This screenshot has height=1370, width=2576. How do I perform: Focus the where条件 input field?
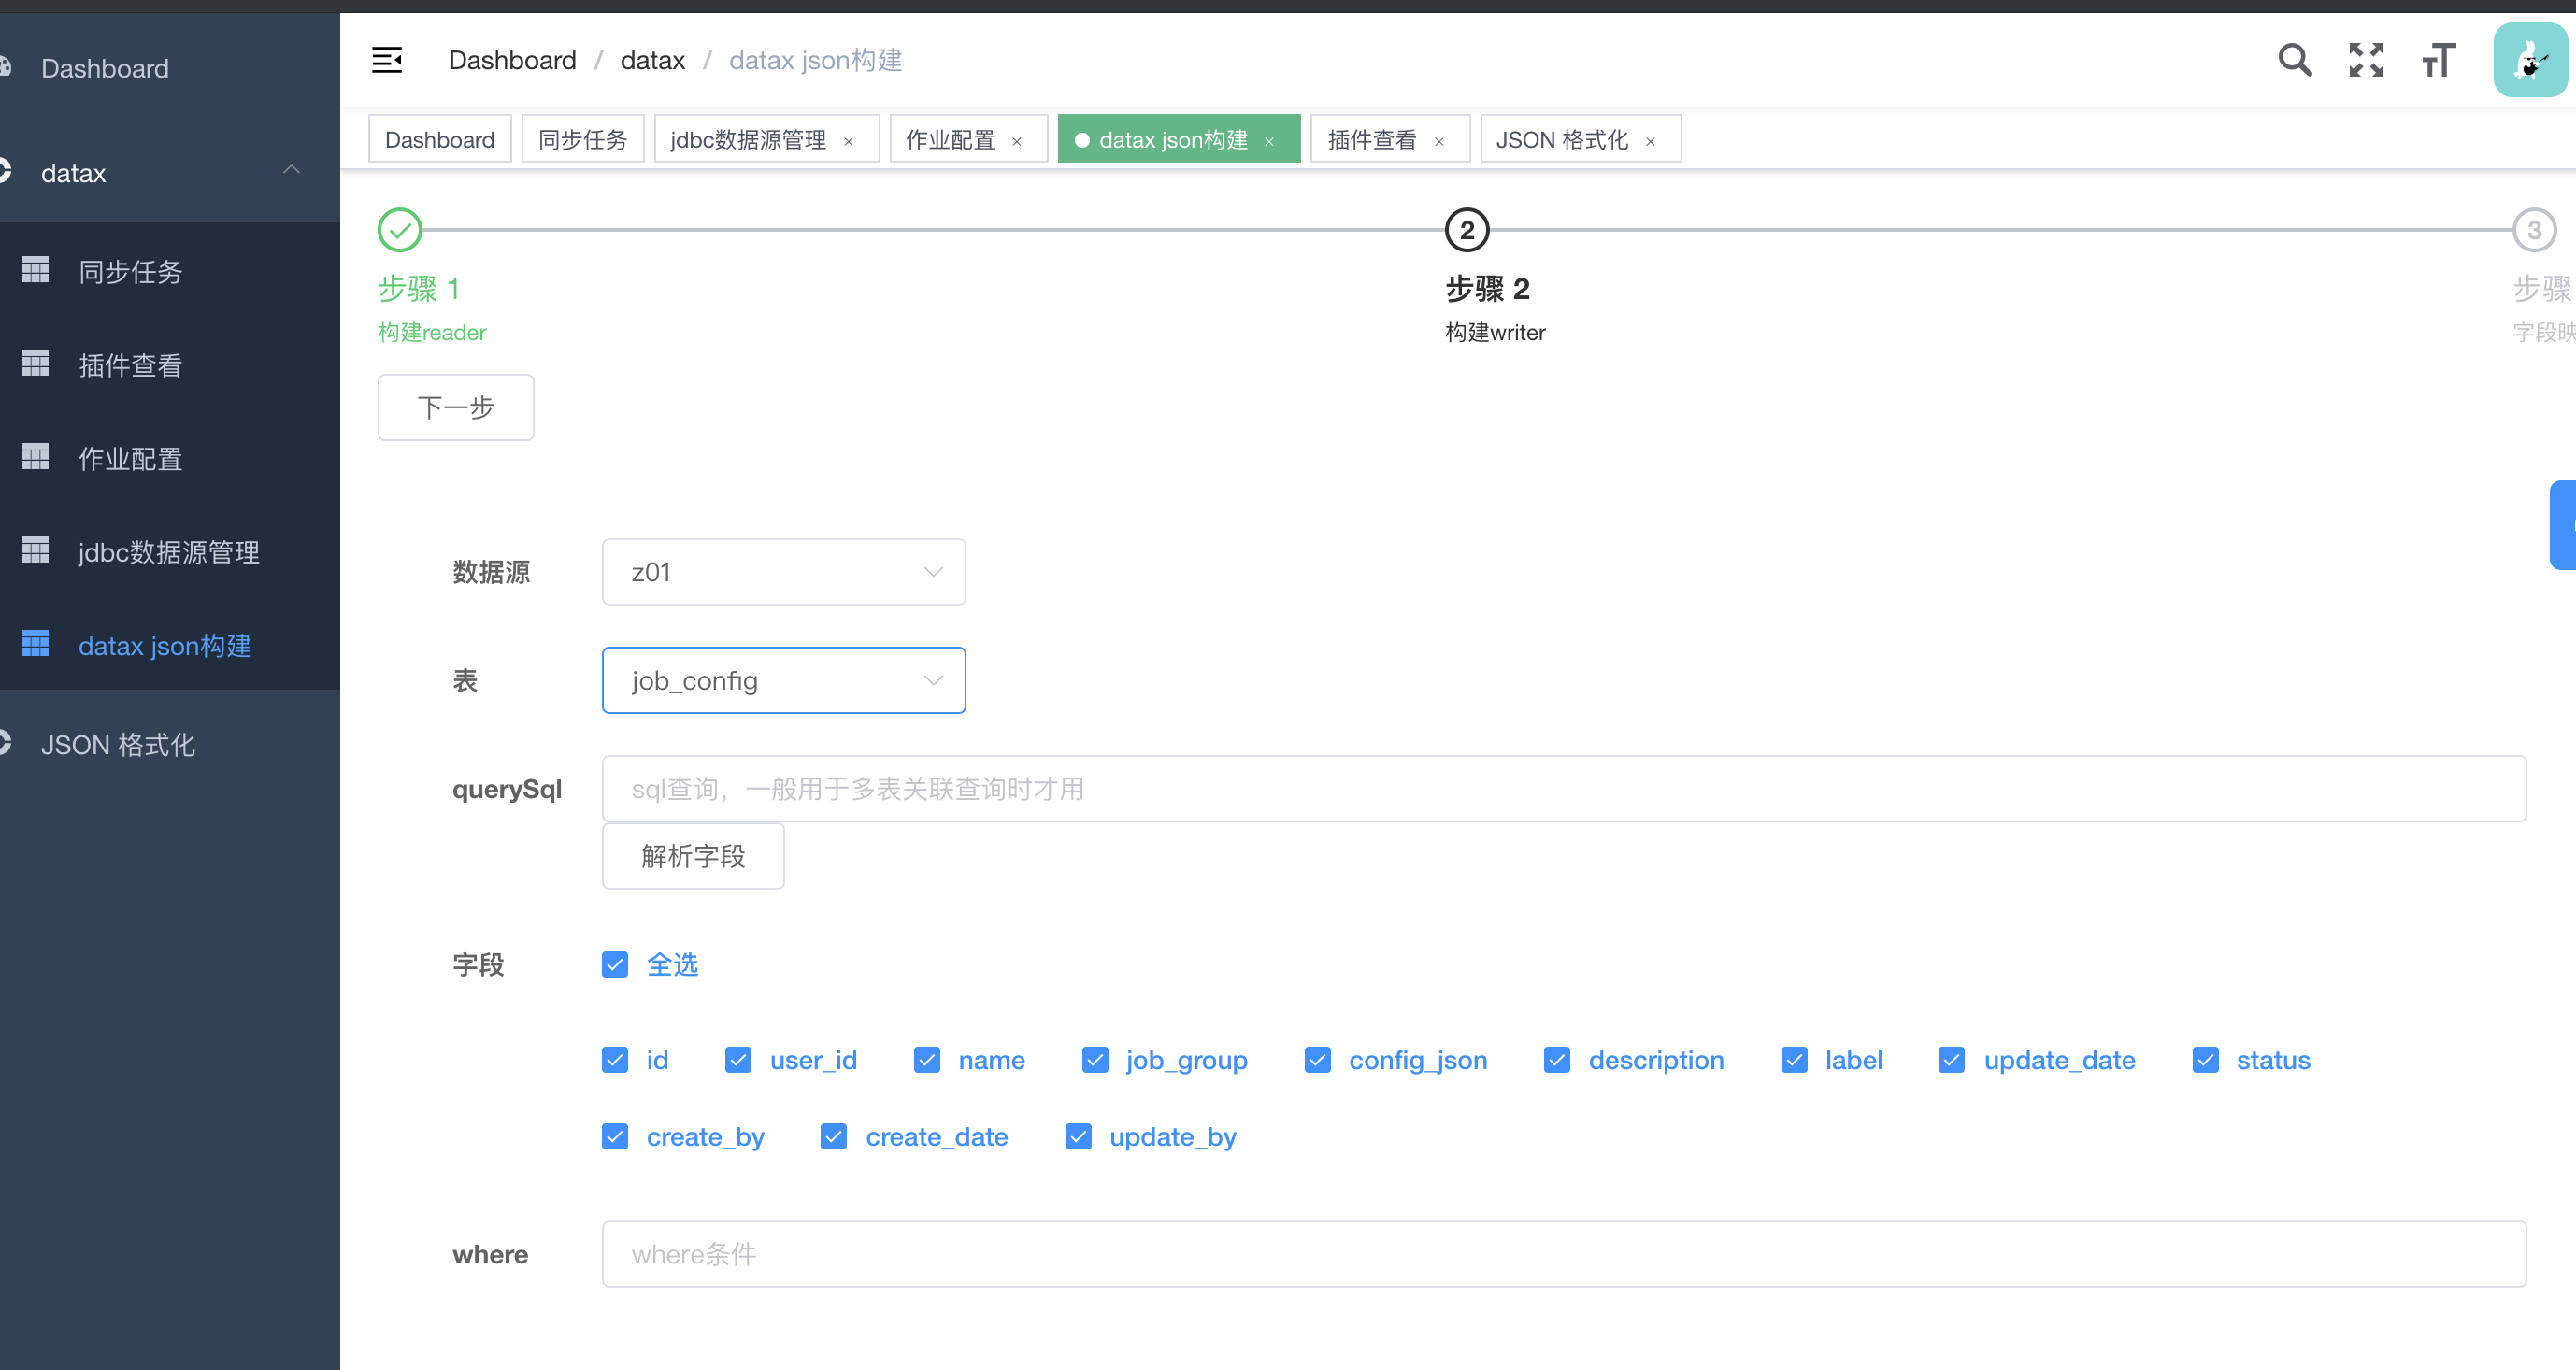click(x=1563, y=1254)
